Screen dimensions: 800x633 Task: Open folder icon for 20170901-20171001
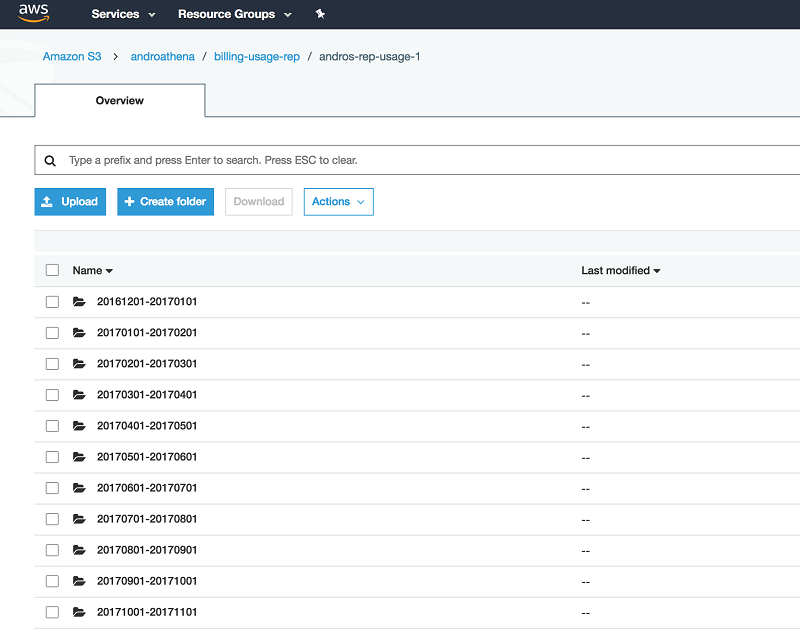[x=79, y=581]
